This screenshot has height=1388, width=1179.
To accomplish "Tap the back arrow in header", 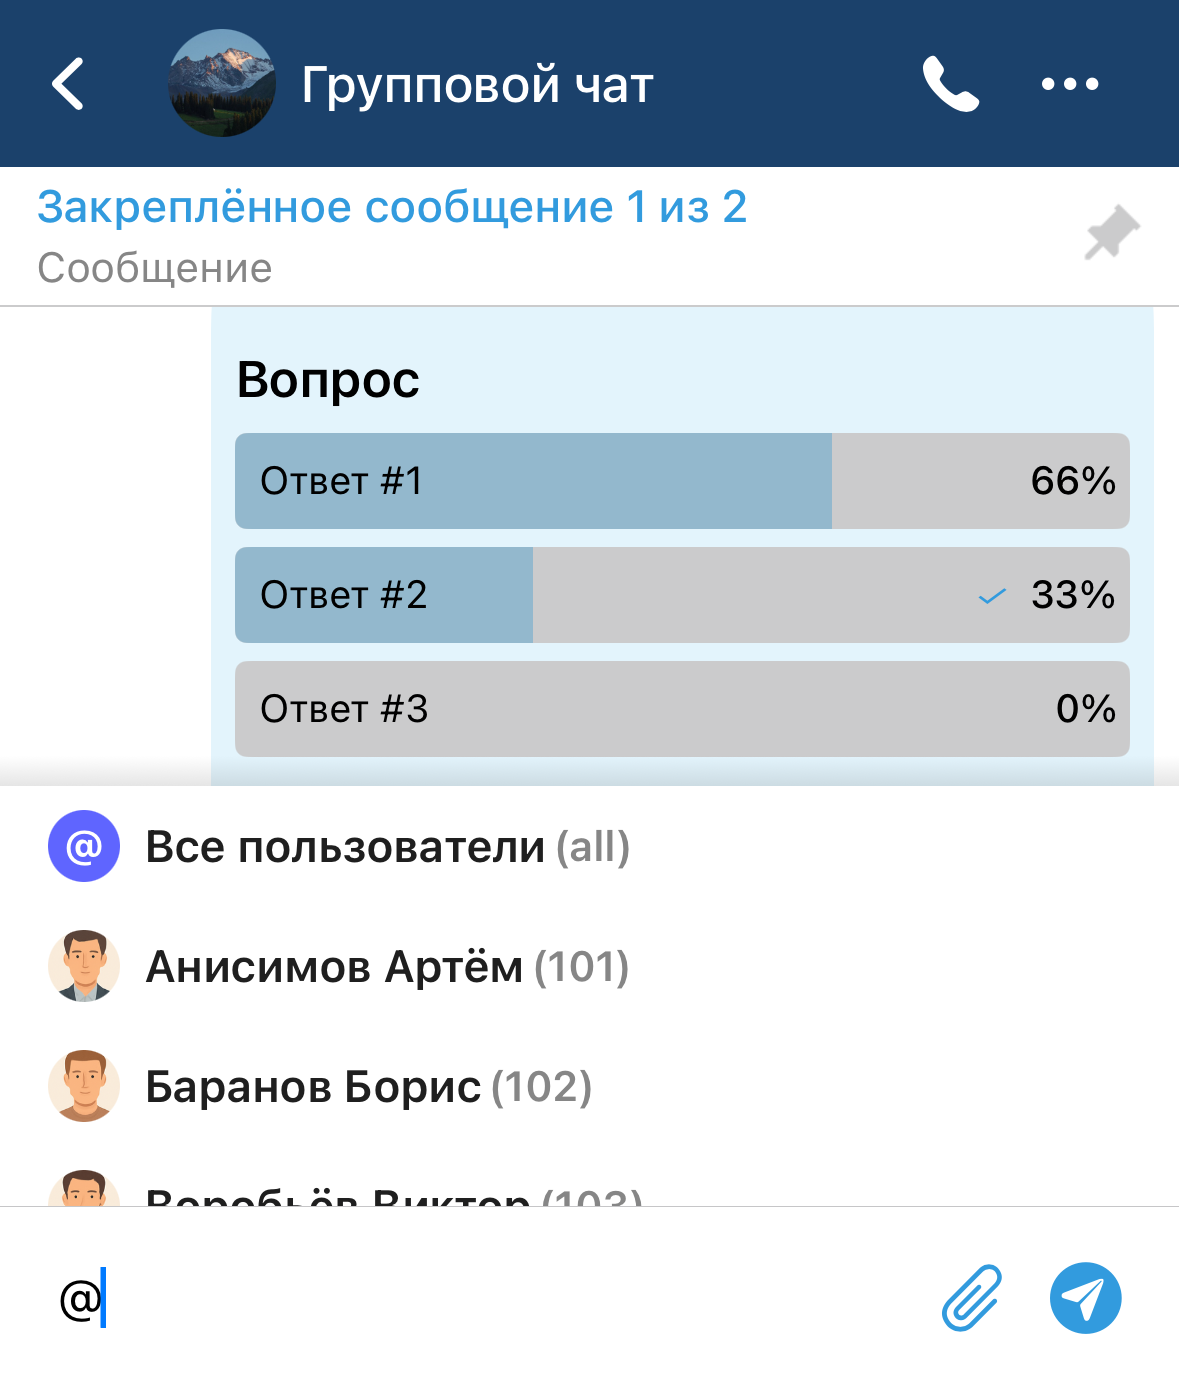I will click(68, 84).
